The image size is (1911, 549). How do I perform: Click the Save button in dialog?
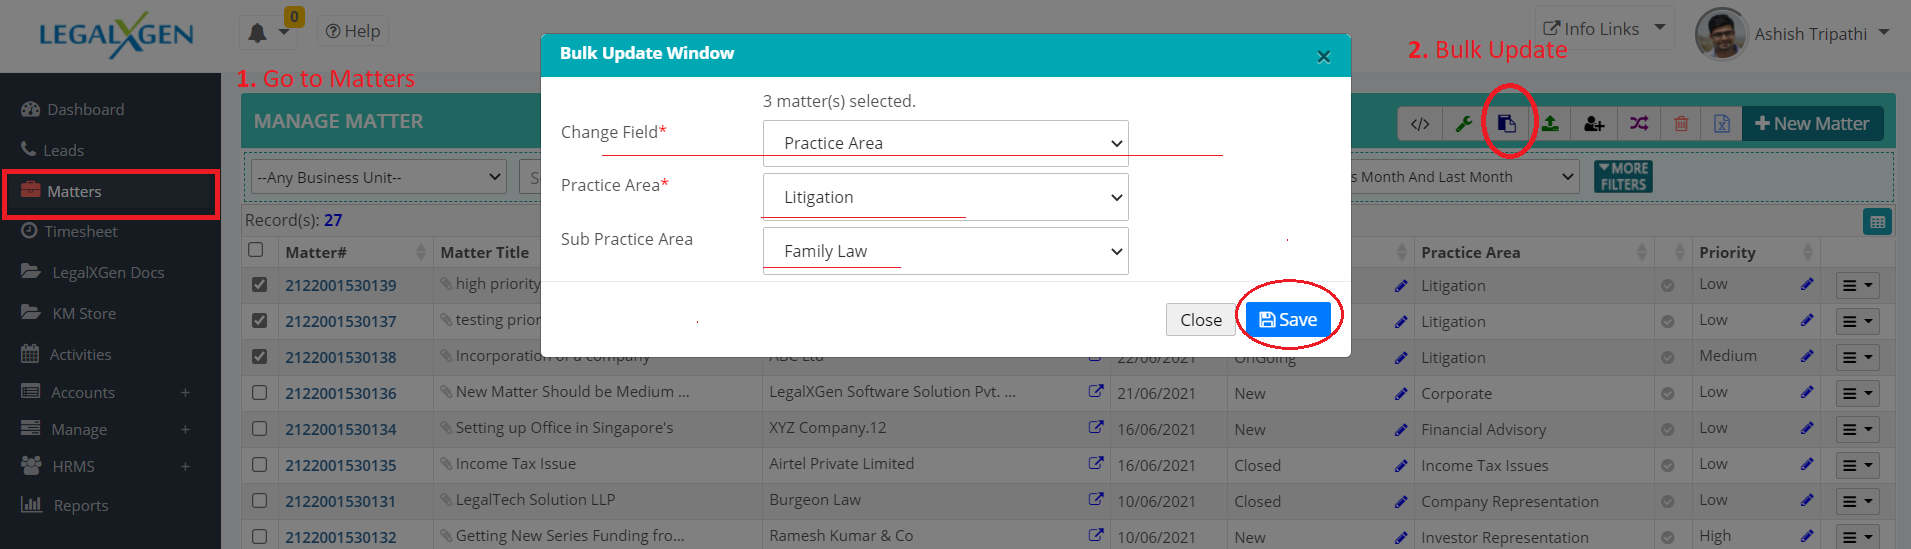(x=1288, y=320)
